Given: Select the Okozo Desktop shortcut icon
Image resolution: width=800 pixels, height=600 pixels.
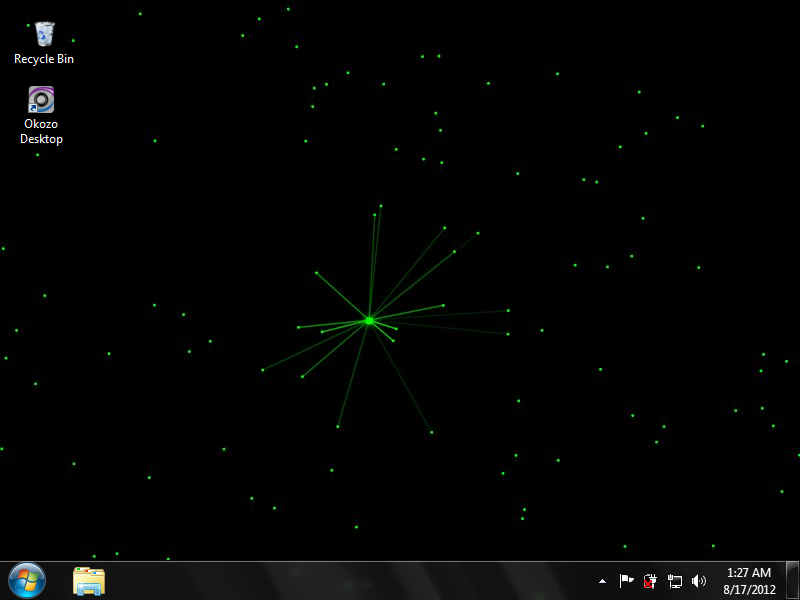Looking at the screenshot, I should [x=41, y=99].
